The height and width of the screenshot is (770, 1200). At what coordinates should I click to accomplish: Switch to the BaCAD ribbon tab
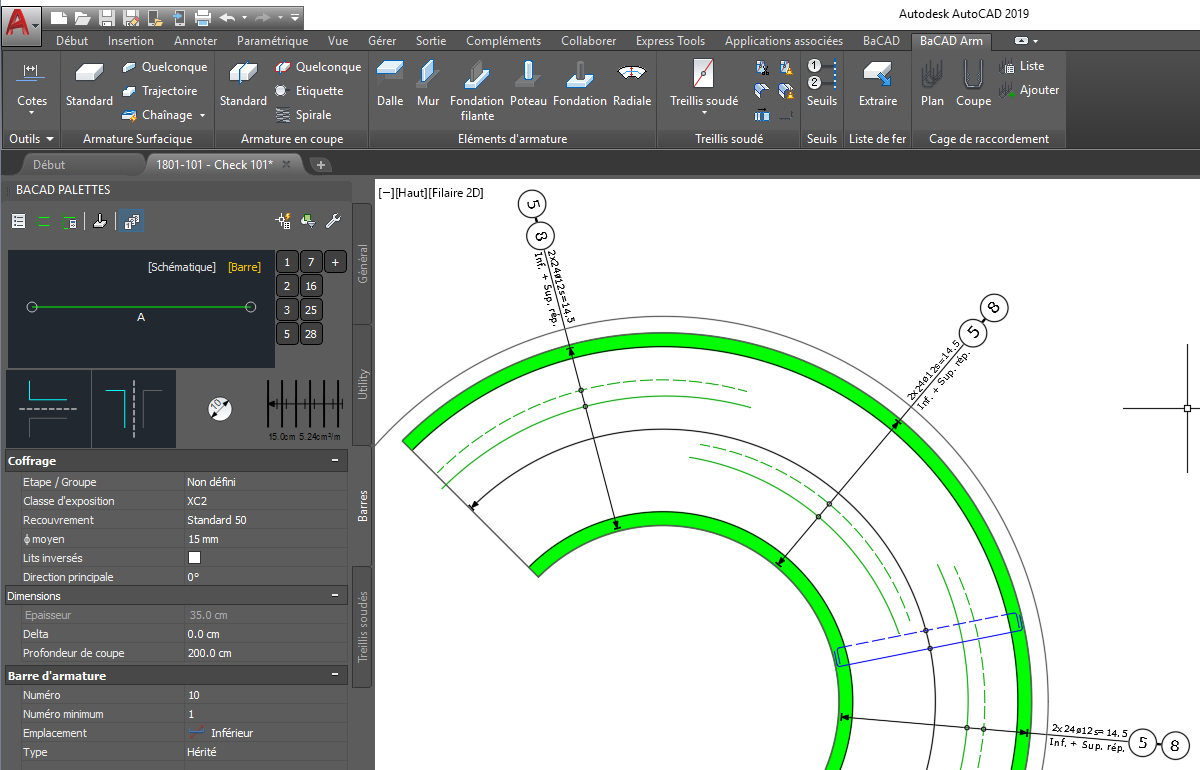[x=881, y=41]
